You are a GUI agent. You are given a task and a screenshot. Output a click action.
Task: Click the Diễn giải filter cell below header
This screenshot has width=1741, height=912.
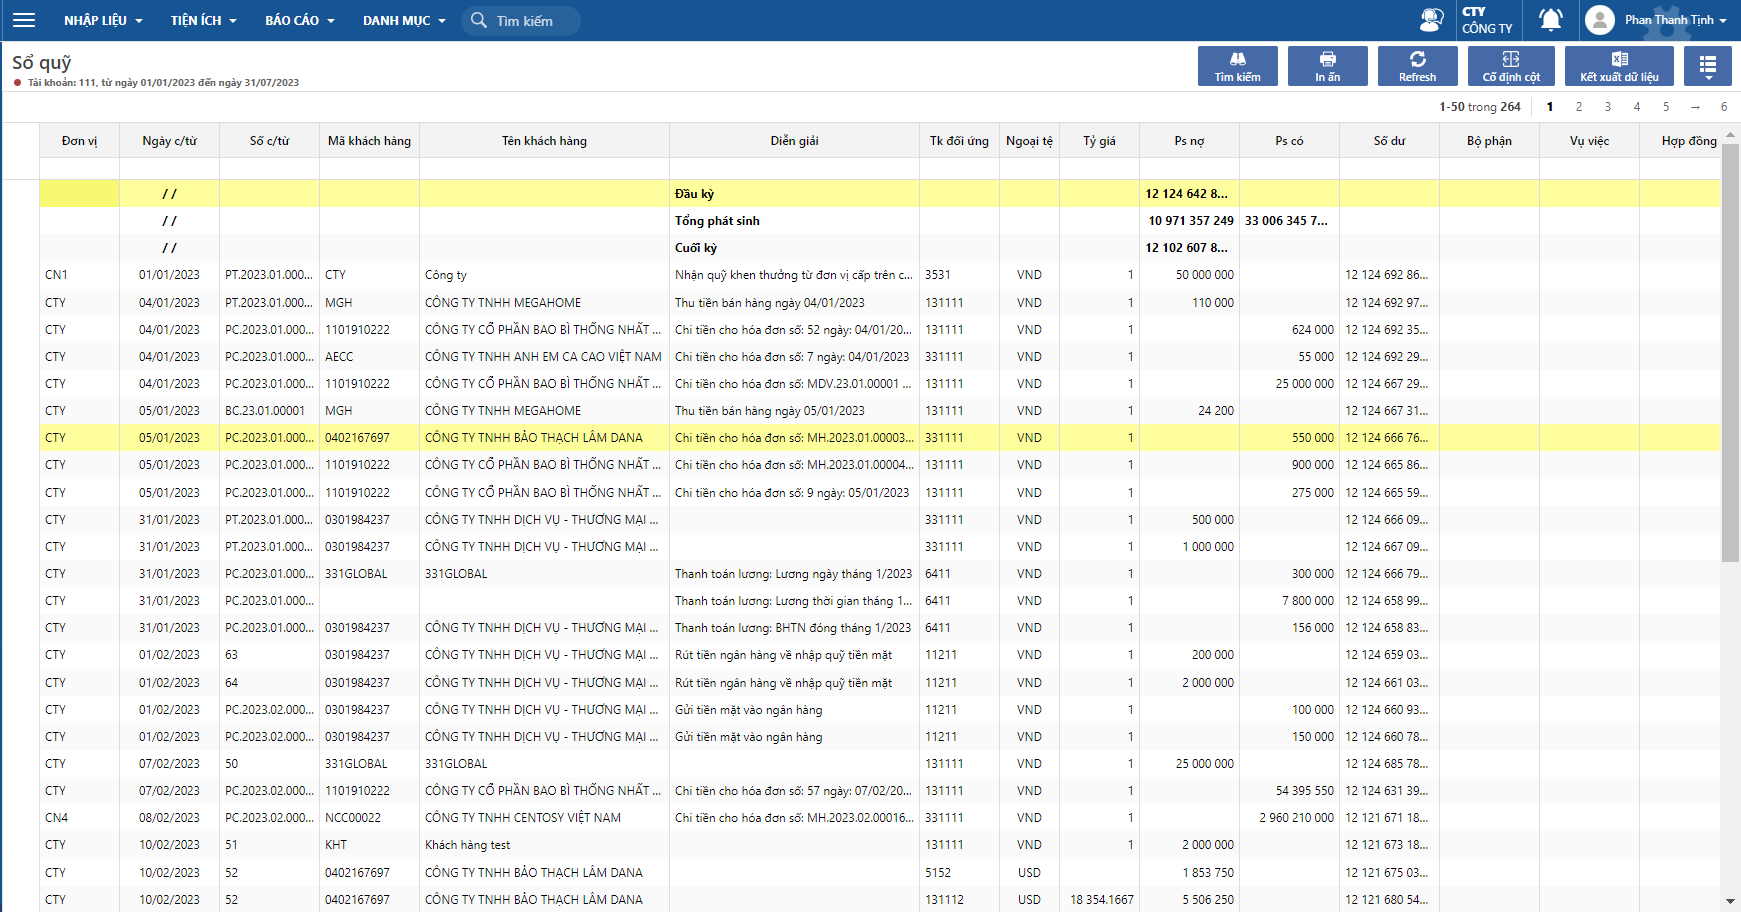tap(794, 168)
